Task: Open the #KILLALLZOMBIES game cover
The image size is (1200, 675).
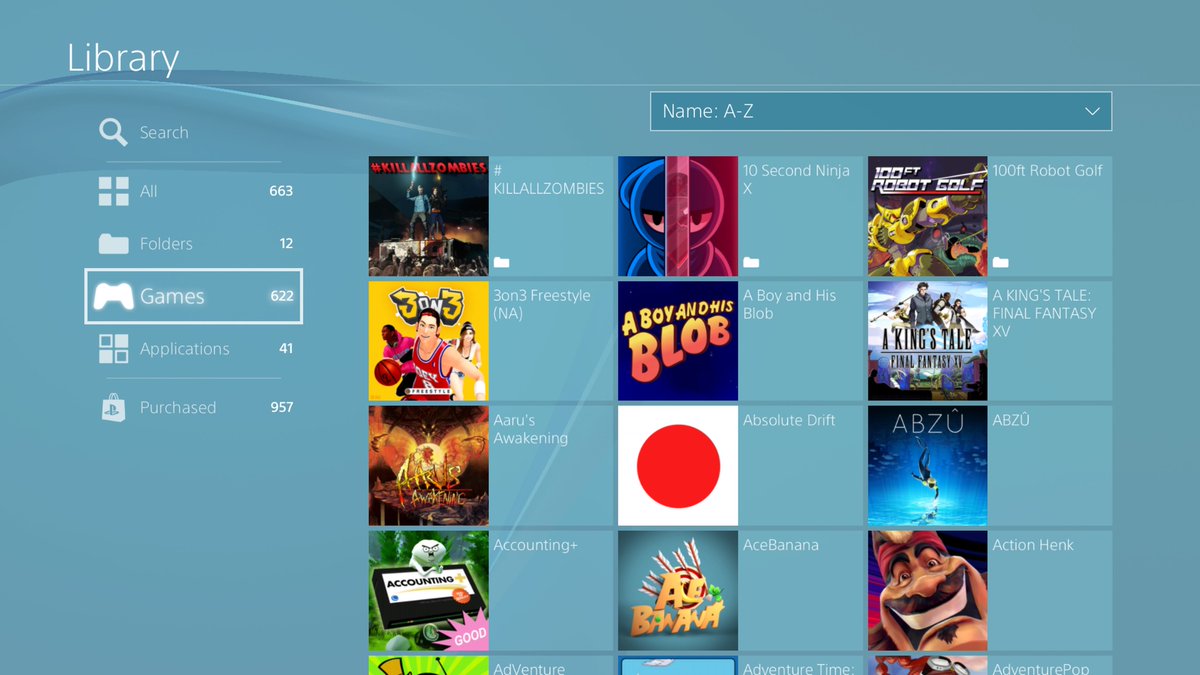Action: pyautogui.click(x=429, y=216)
